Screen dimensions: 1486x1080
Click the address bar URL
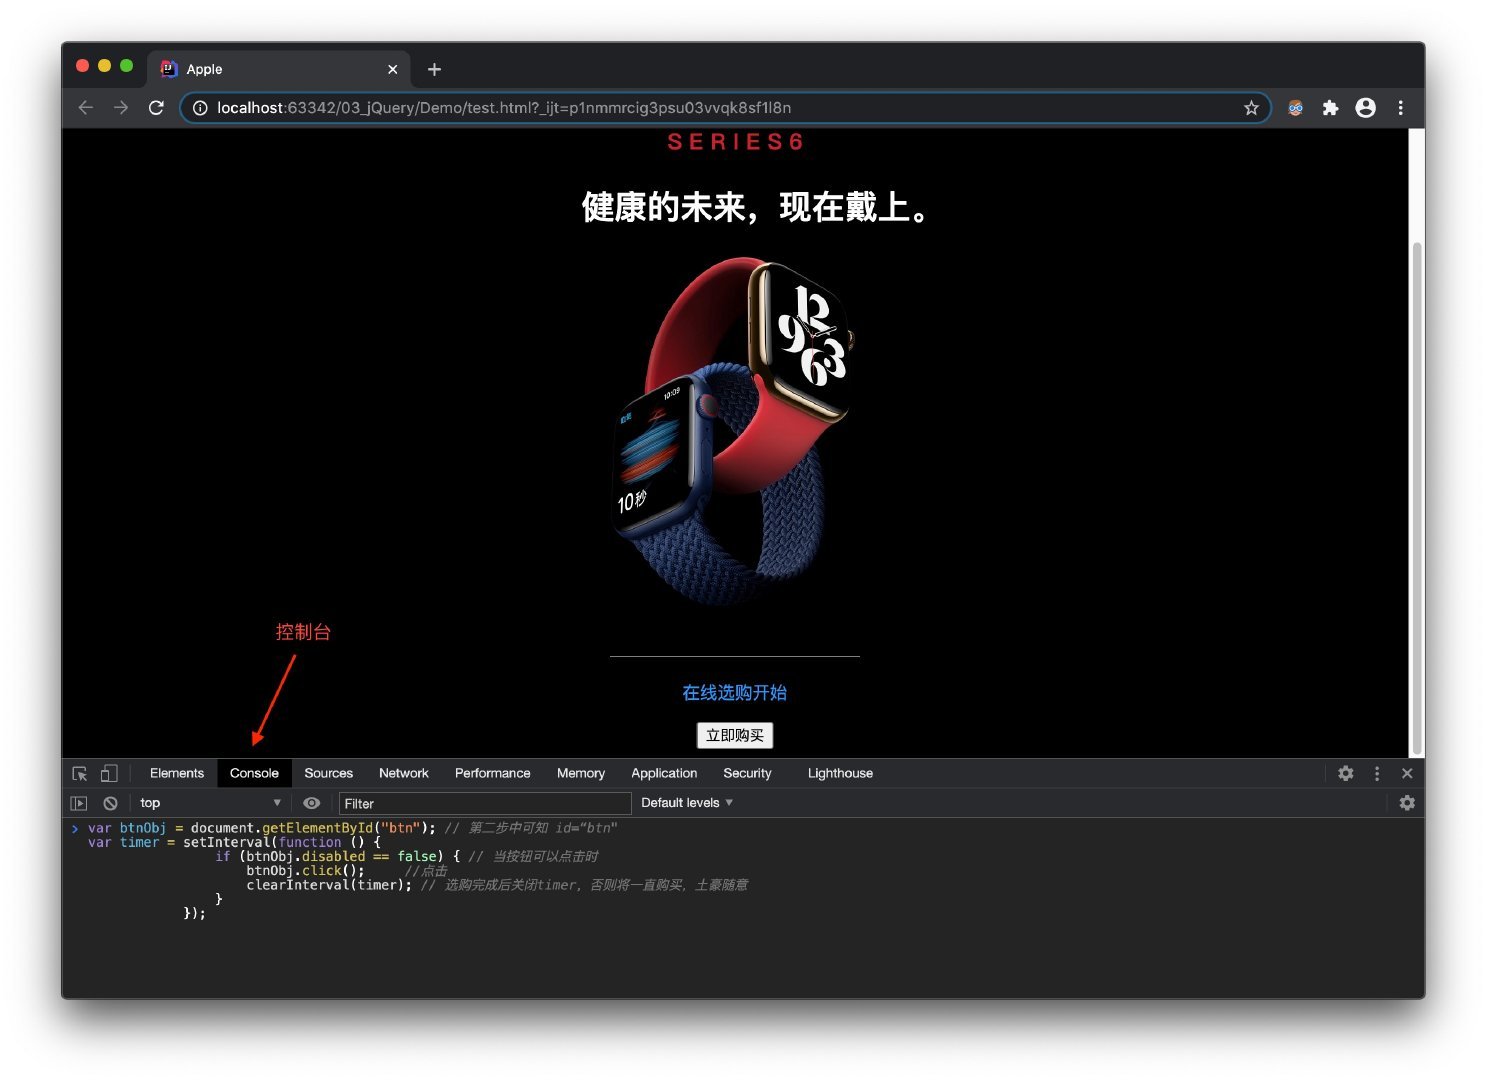pos(504,108)
